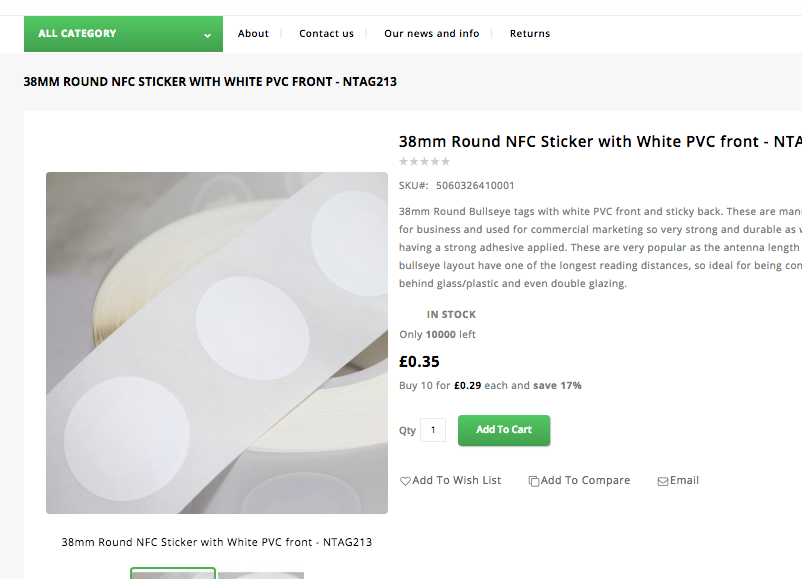Click the grey star rating row
Screen dimensions: 802x579
coord(424,161)
